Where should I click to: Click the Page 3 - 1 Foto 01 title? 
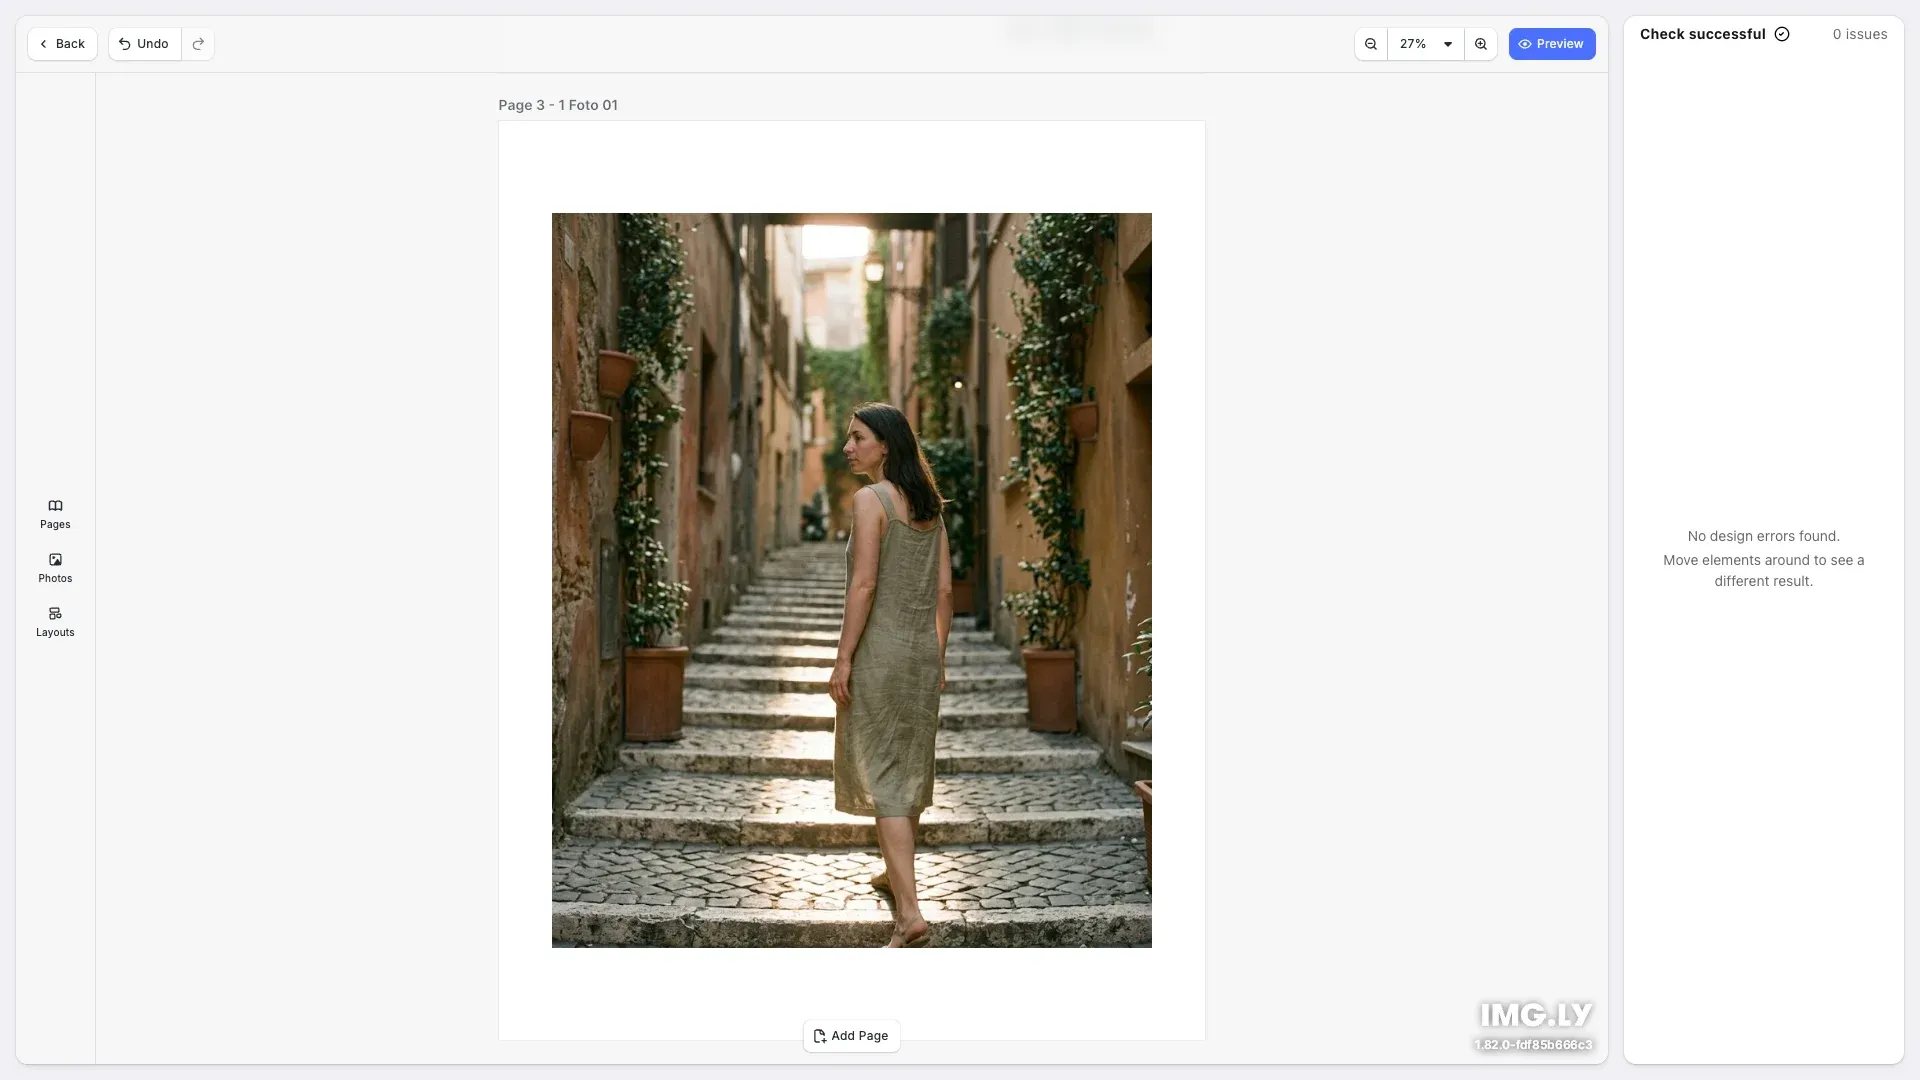pyautogui.click(x=558, y=105)
